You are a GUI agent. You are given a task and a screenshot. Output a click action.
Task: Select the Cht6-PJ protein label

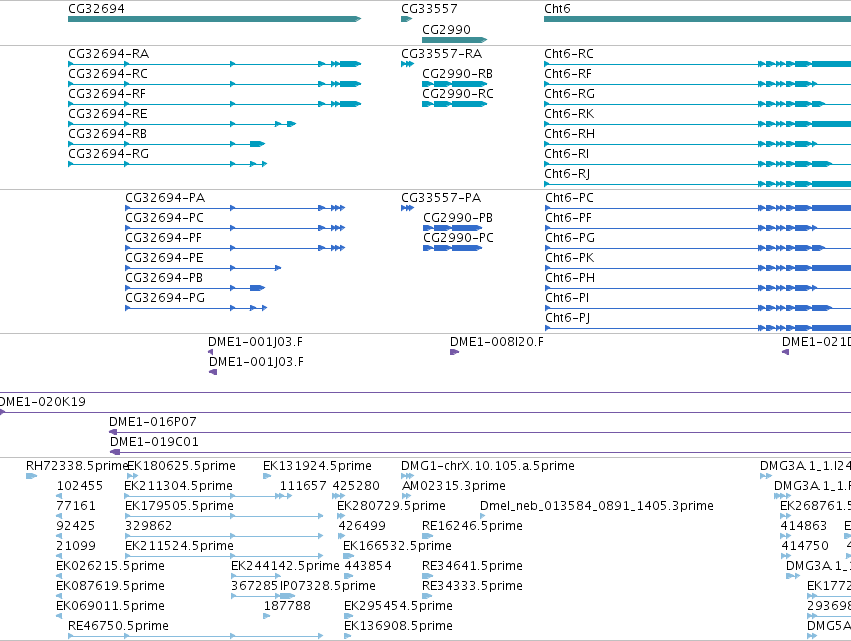tap(567, 318)
